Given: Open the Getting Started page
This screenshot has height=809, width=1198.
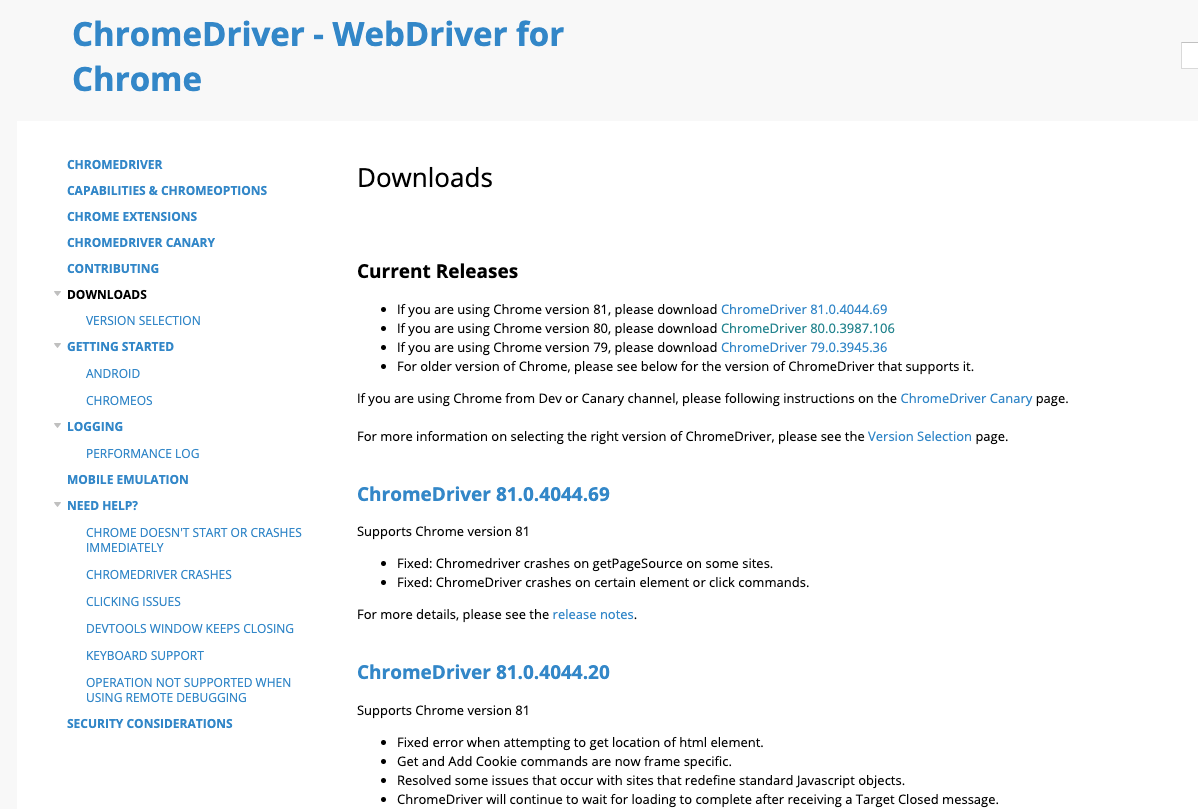Looking at the screenshot, I should tap(120, 346).
